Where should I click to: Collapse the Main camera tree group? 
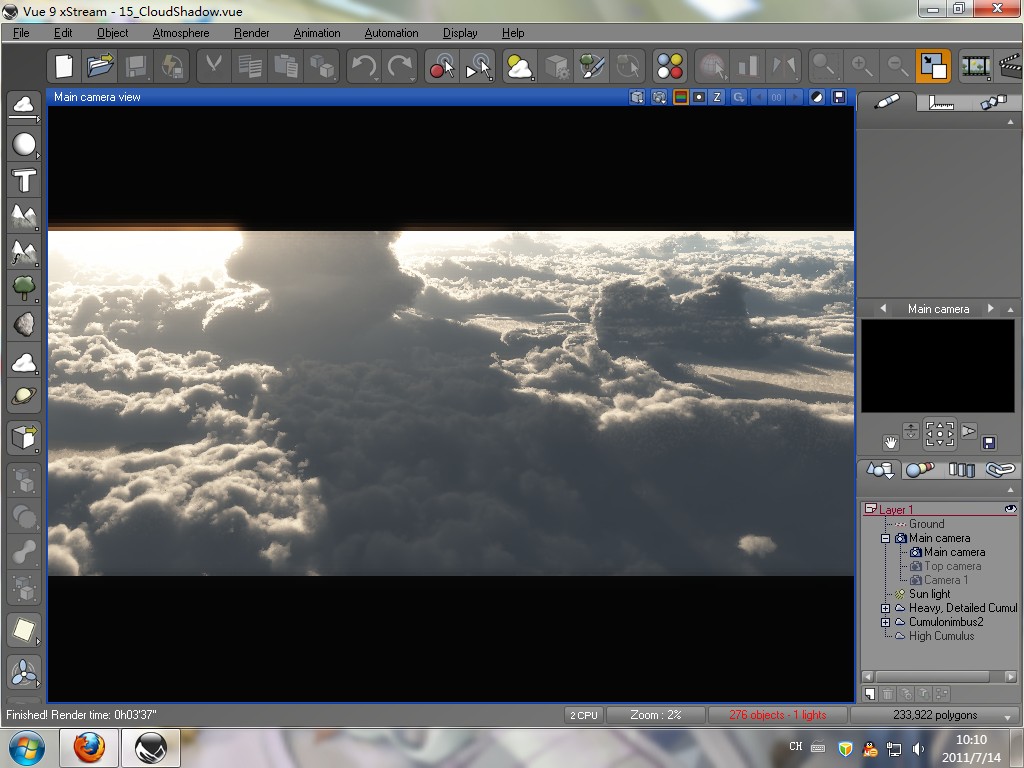[885, 538]
